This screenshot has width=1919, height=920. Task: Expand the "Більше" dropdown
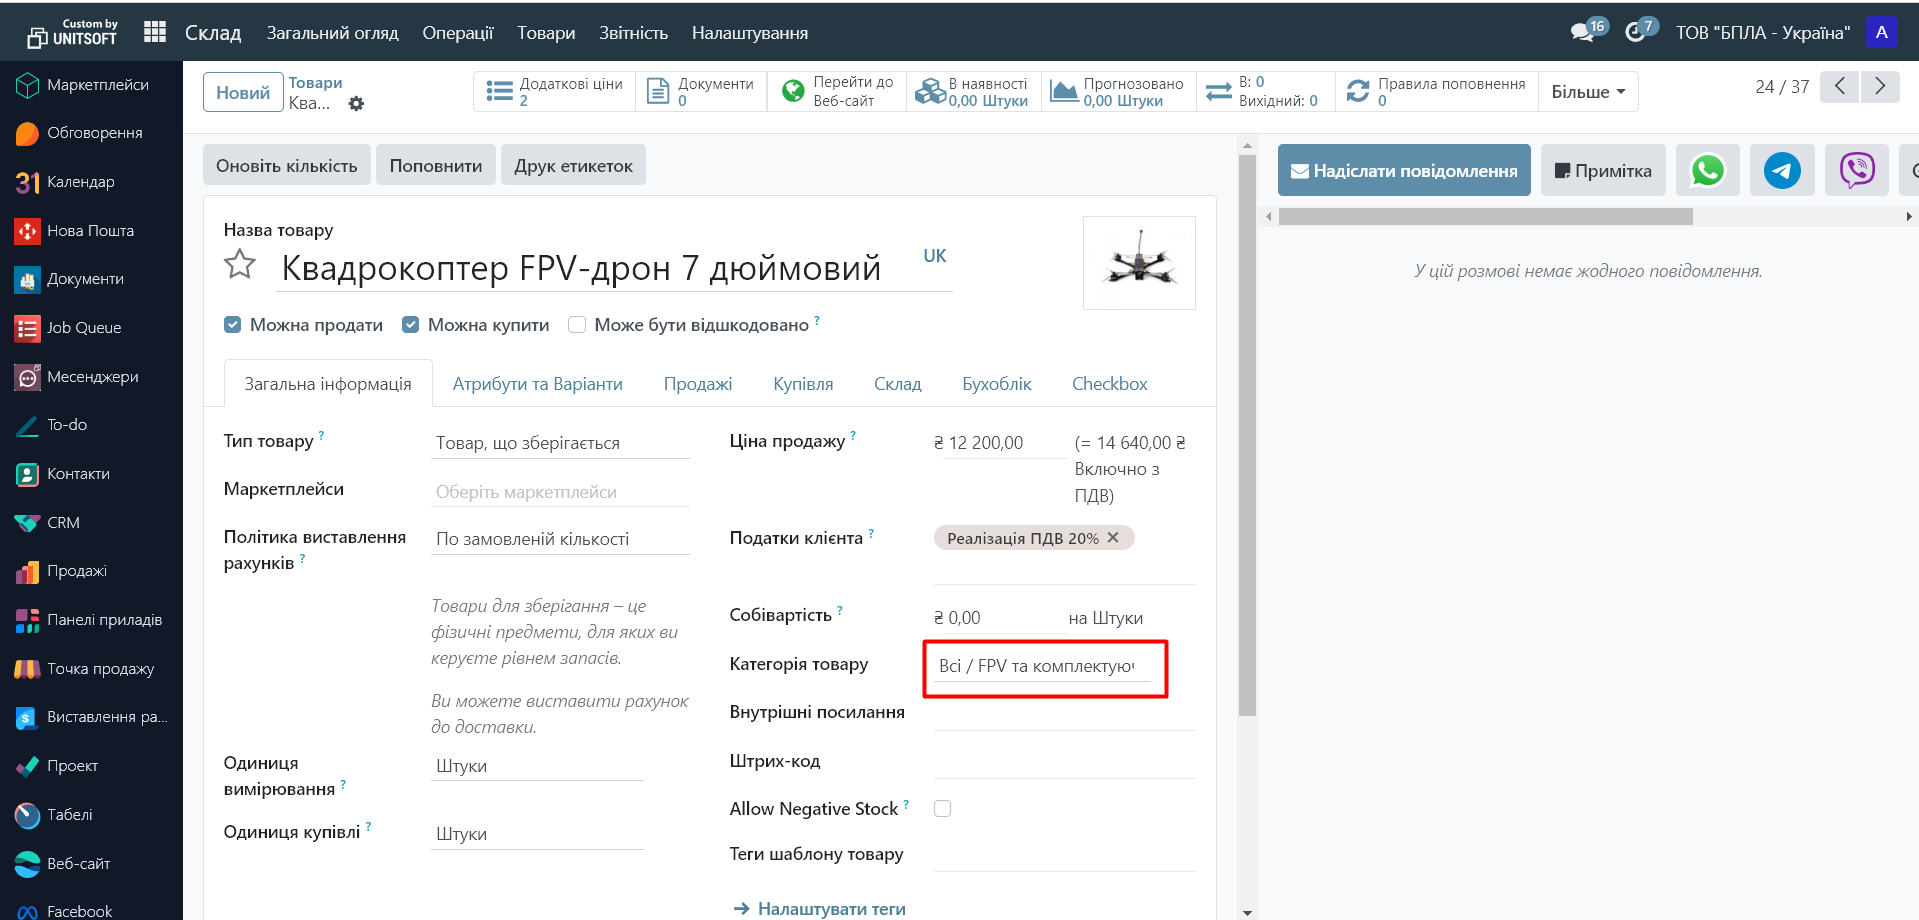(1587, 92)
